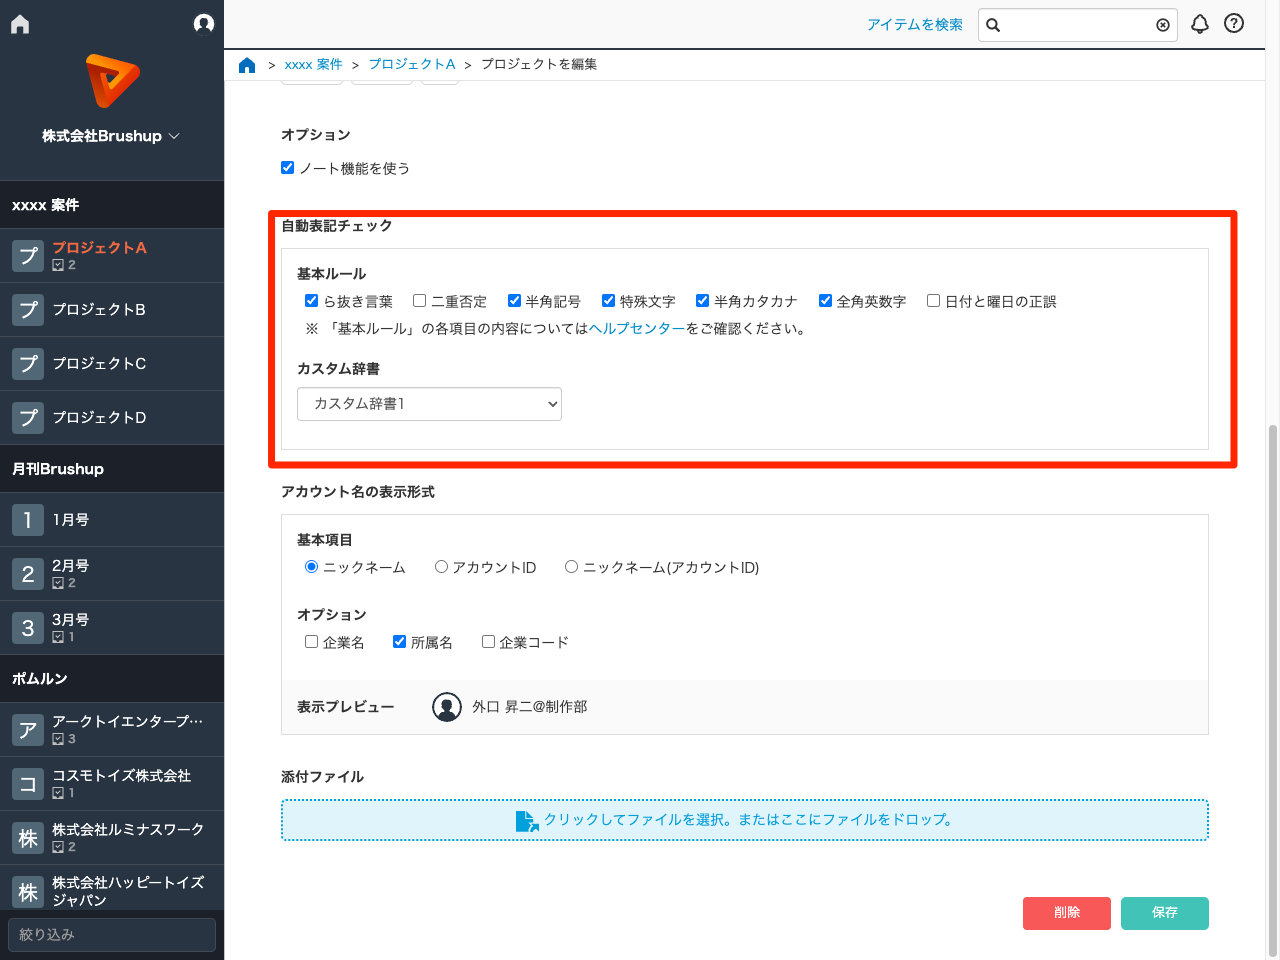Click the Brushup logo in the sidebar
Viewport: 1280px width, 960px height.
pos(112,80)
